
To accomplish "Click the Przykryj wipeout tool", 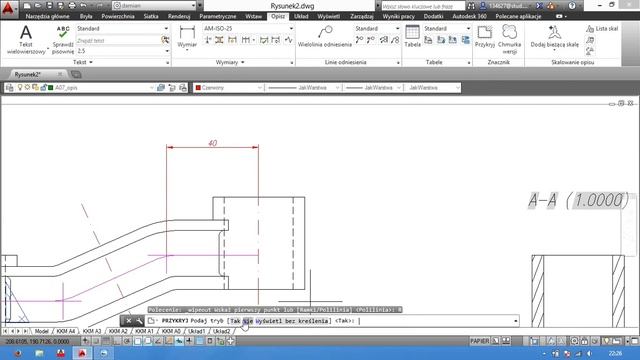I will click(485, 37).
